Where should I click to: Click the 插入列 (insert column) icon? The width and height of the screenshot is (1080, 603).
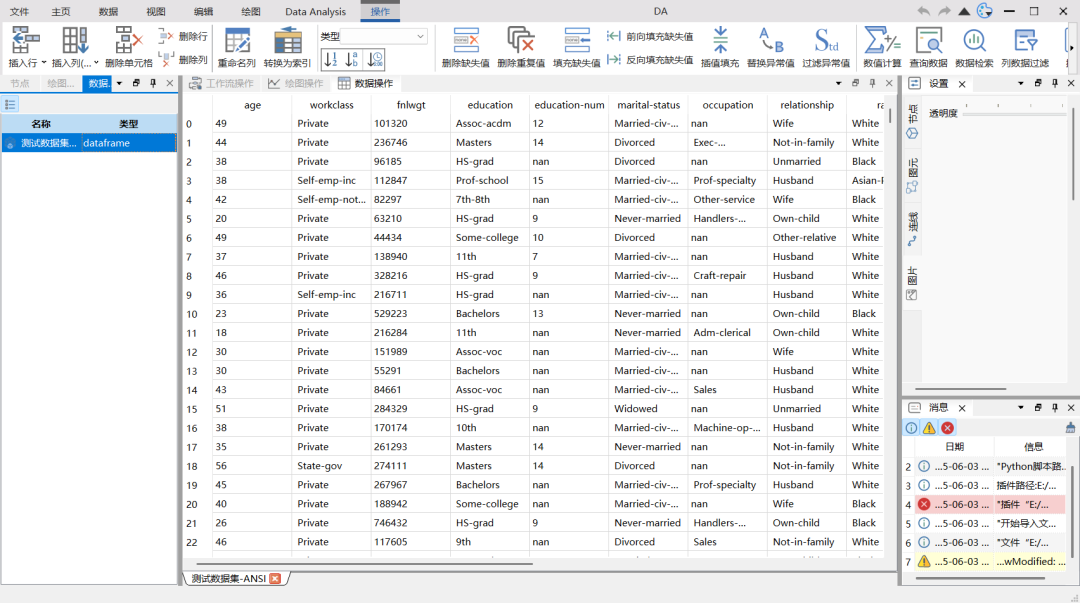pos(74,41)
